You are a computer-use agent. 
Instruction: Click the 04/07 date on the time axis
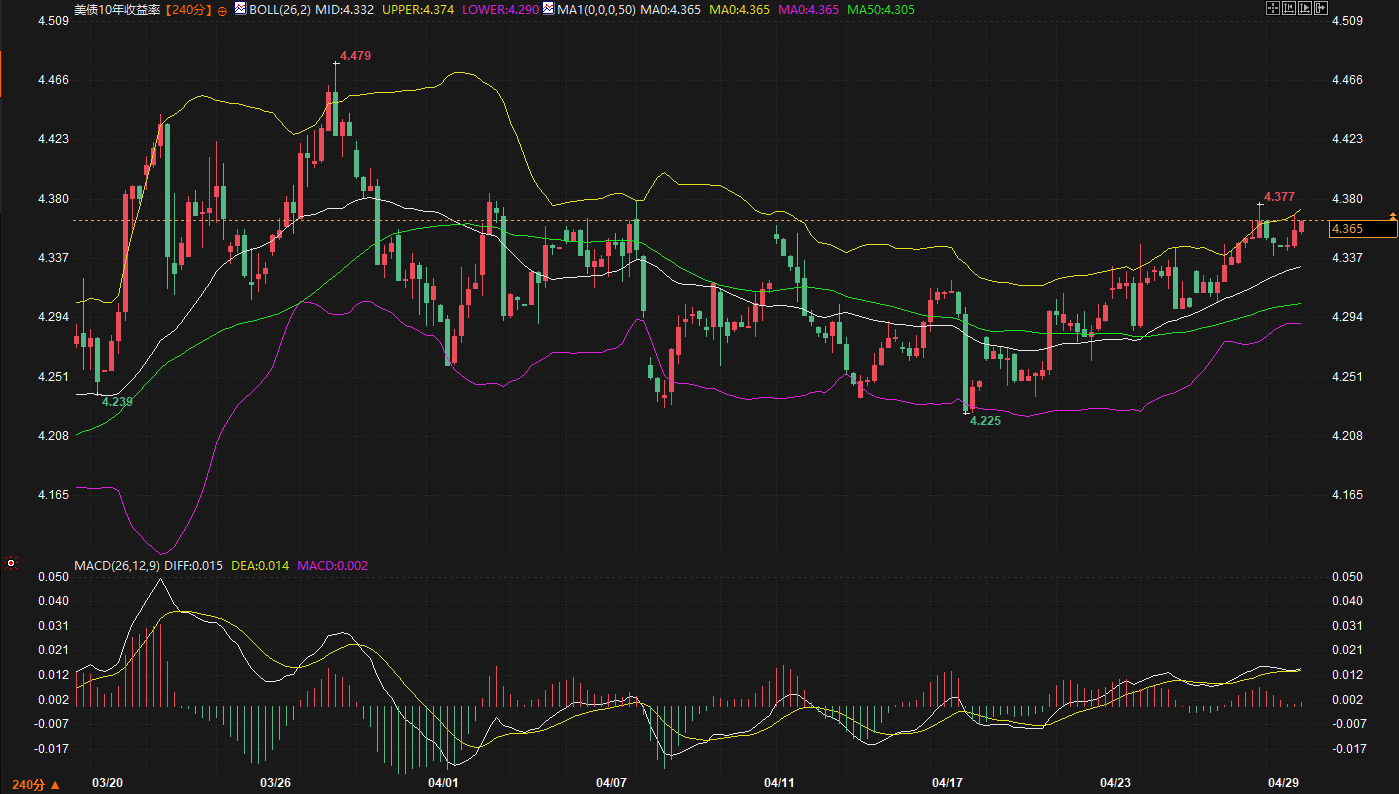point(611,782)
